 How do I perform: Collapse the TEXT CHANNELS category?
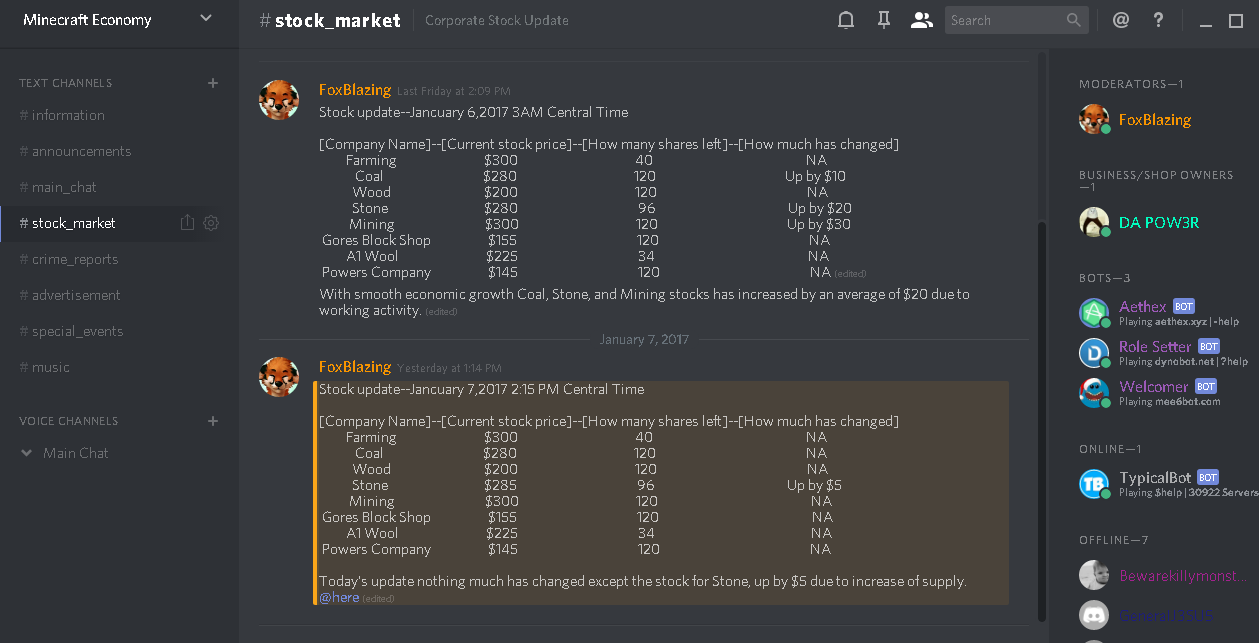click(x=66, y=83)
